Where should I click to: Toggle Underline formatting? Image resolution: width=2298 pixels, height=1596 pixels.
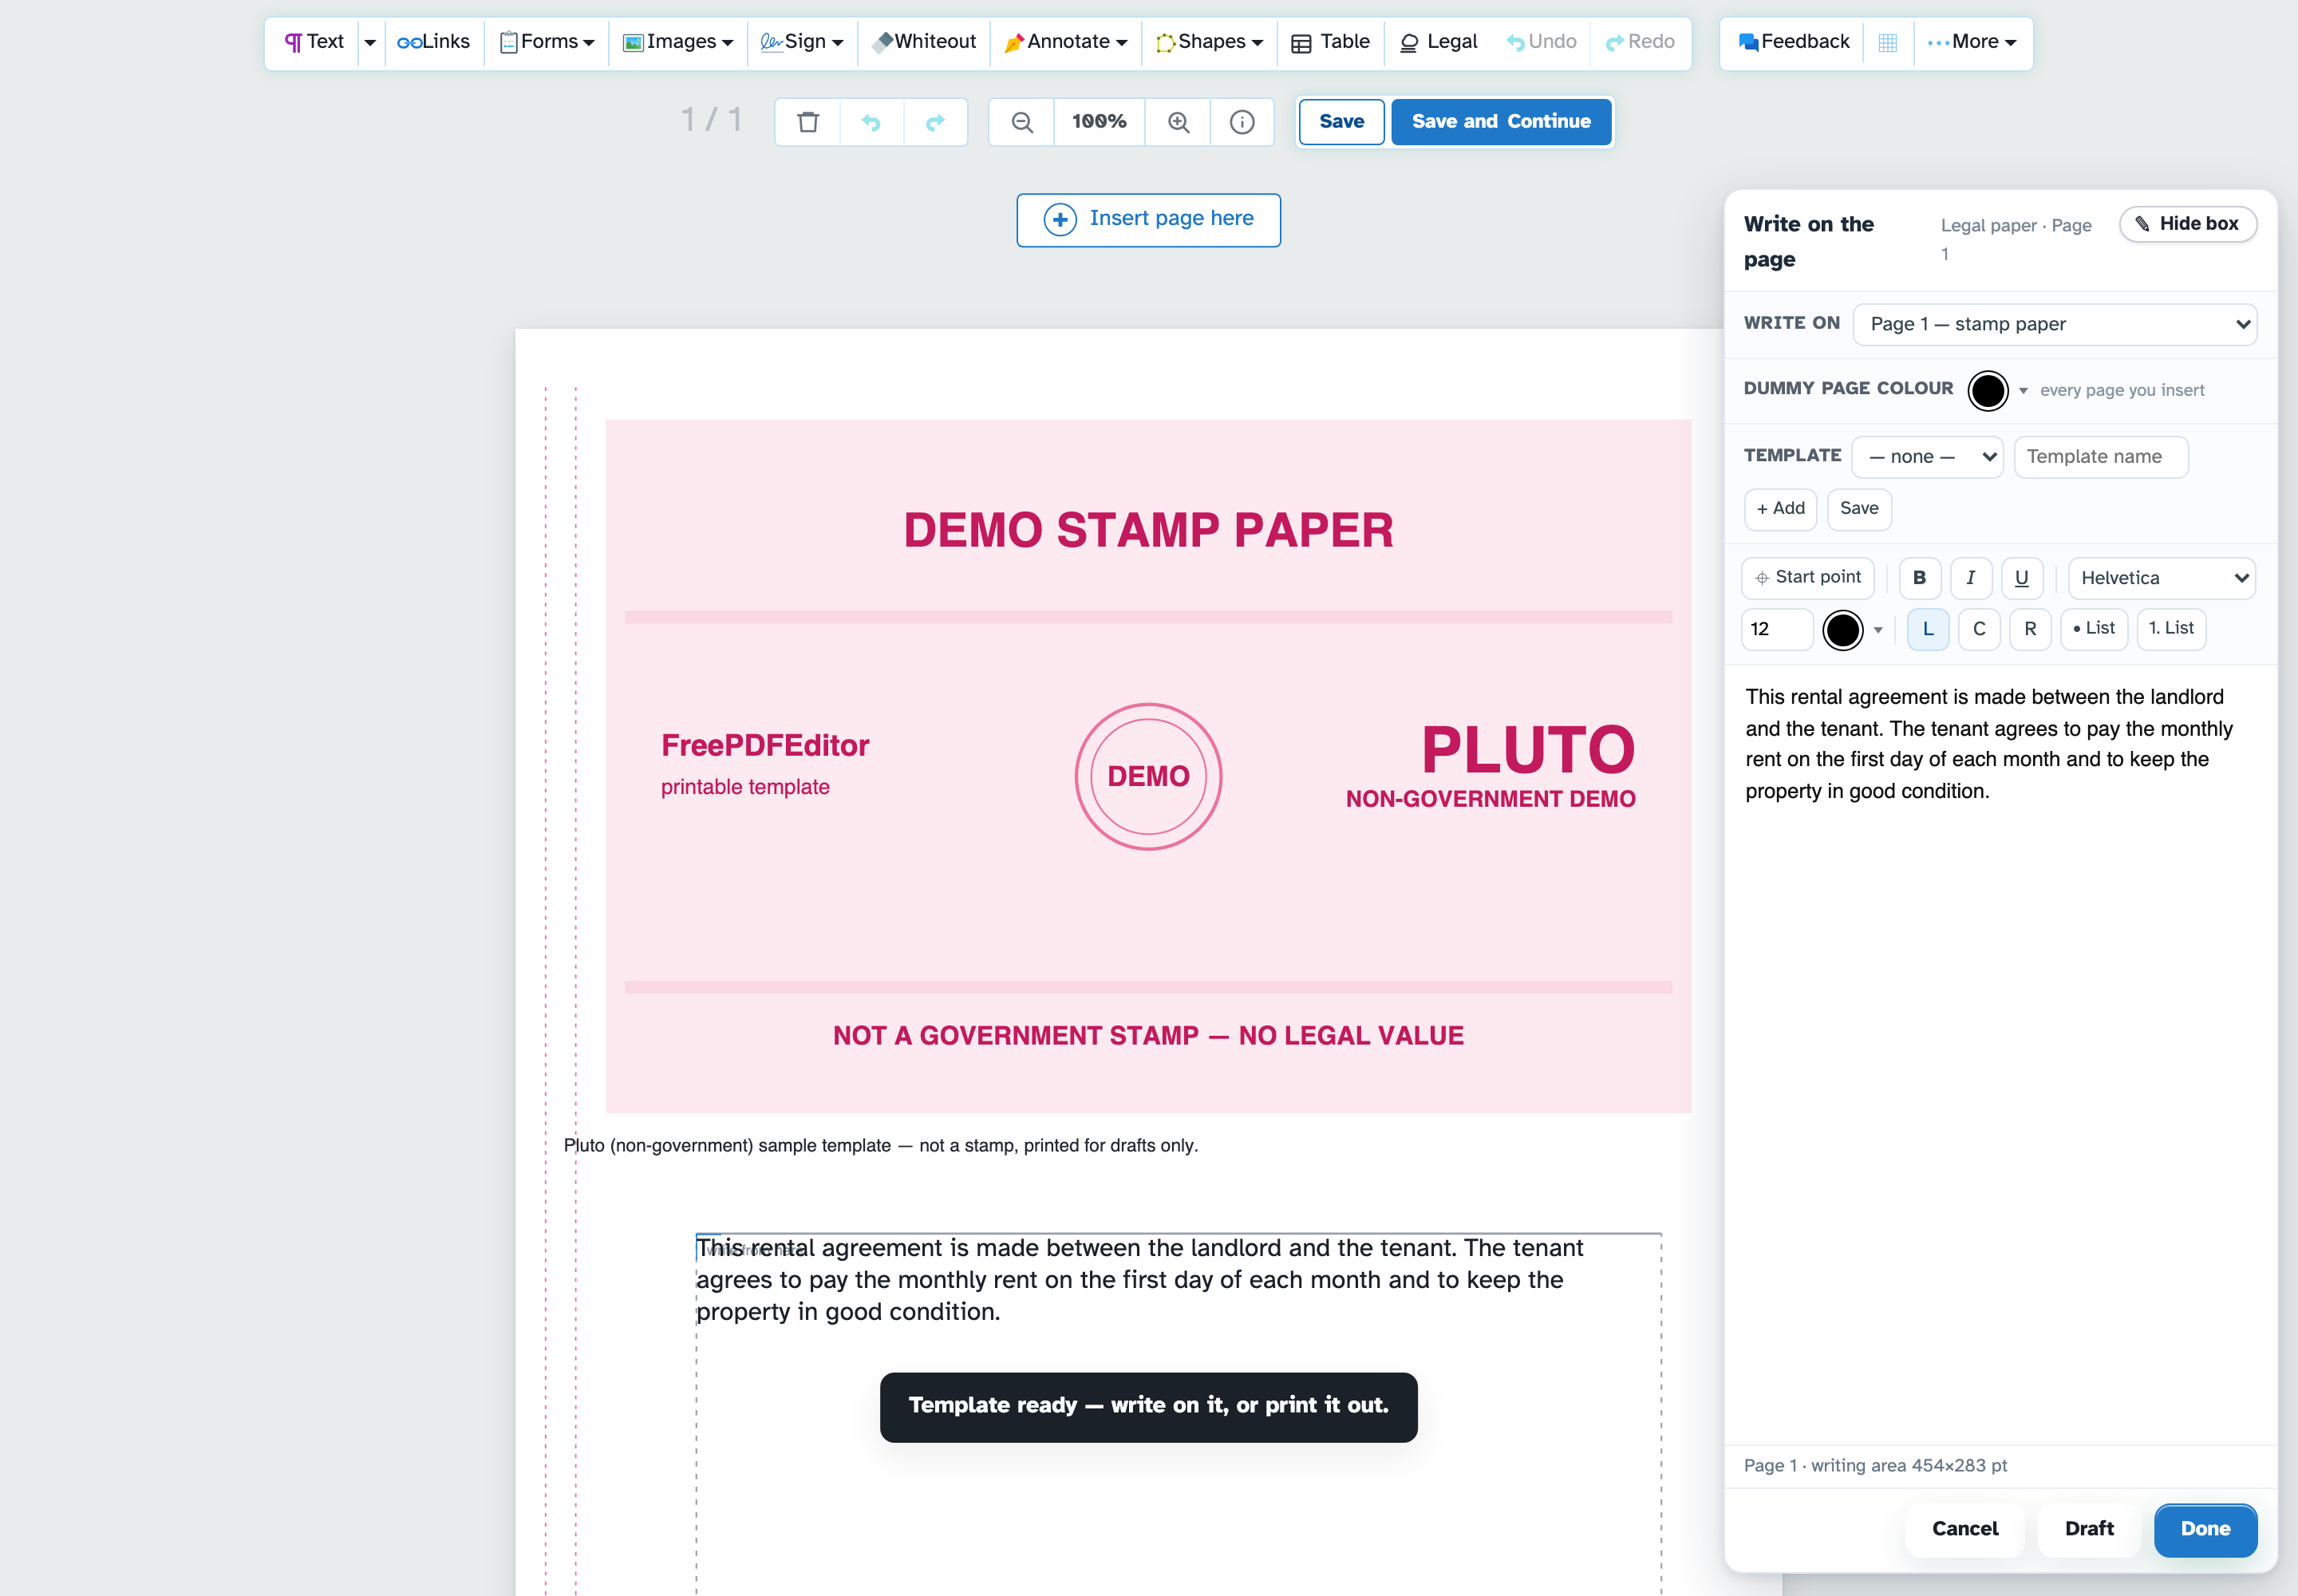[x=2021, y=577]
